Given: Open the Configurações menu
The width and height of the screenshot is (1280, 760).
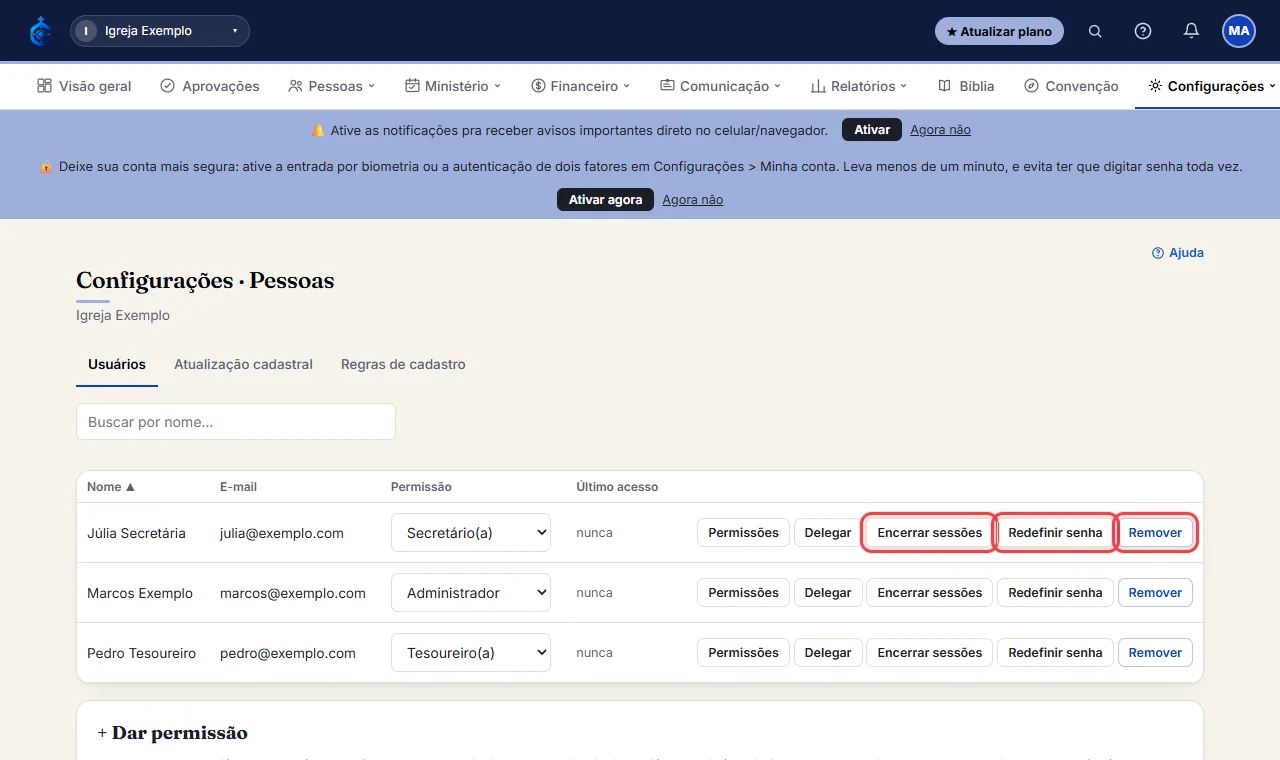Looking at the screenshot, I should pyautogui.click(x=1212, y=86).
